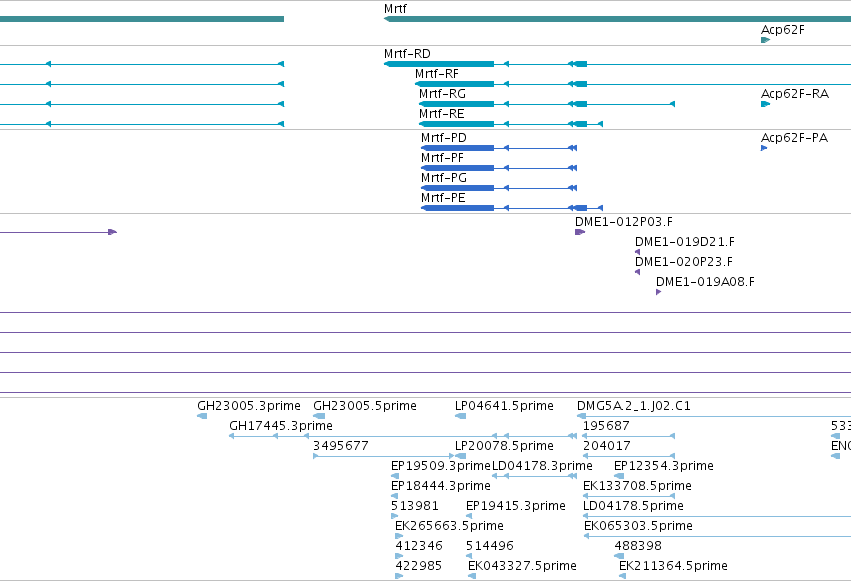
Task: Select the EP18444.3prime EST label
Action: [441, 486]
